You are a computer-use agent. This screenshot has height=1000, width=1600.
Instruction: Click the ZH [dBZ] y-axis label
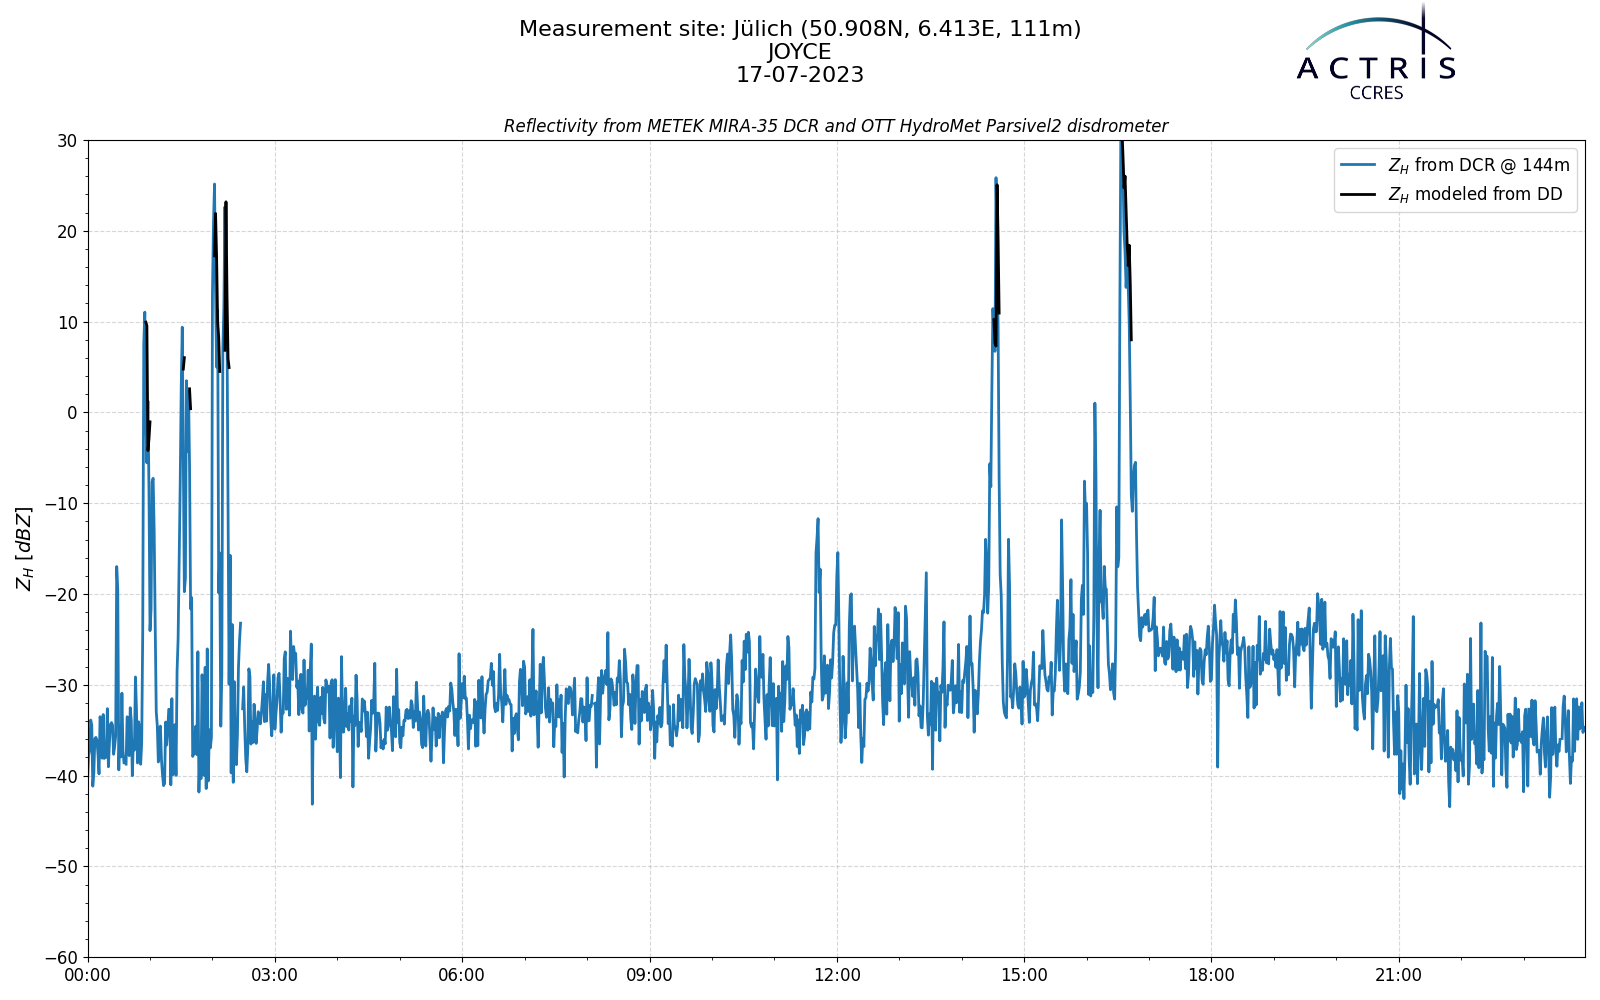tap(24, 548)
